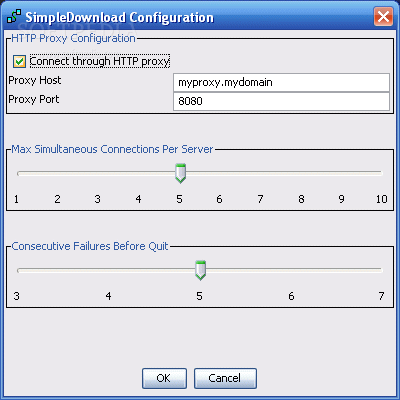Click the Proxy Port field showing 8080
The height and width of the screenshot is (400, 400).
pos(281,101)
